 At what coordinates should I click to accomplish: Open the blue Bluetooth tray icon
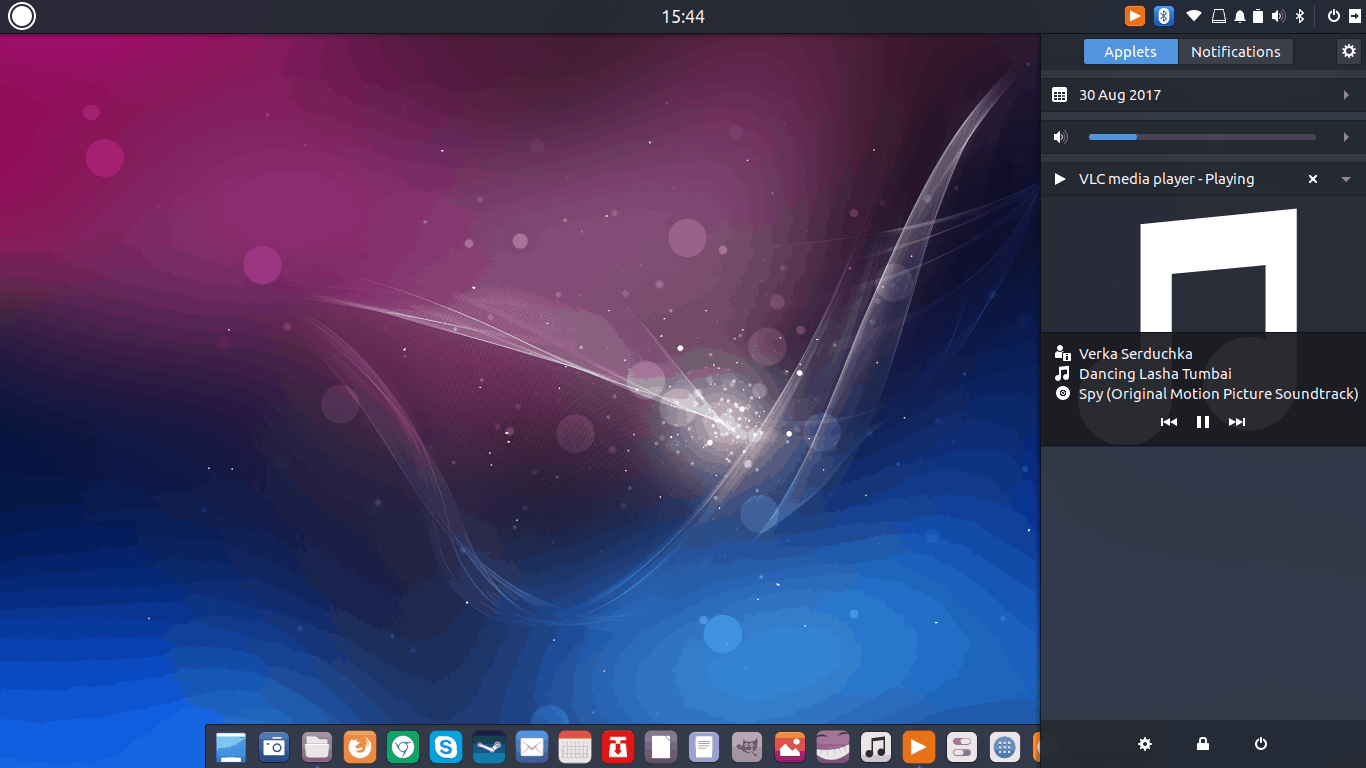click(1164, 16)
